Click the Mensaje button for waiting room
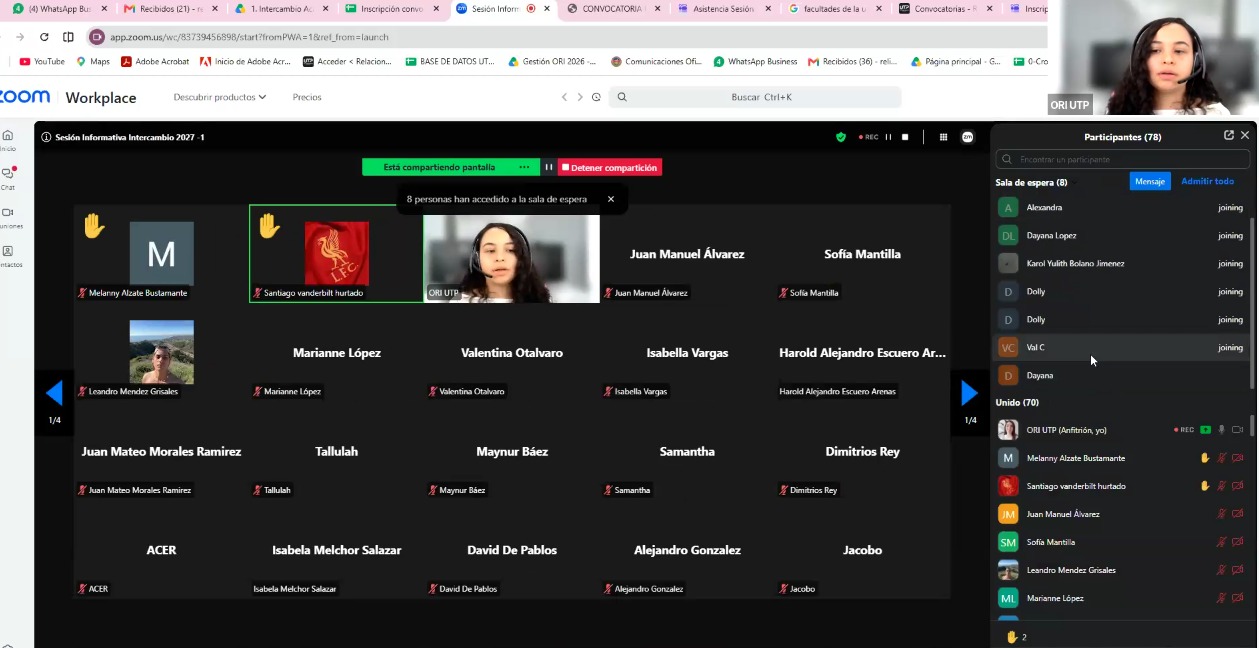 (1150, 181)
